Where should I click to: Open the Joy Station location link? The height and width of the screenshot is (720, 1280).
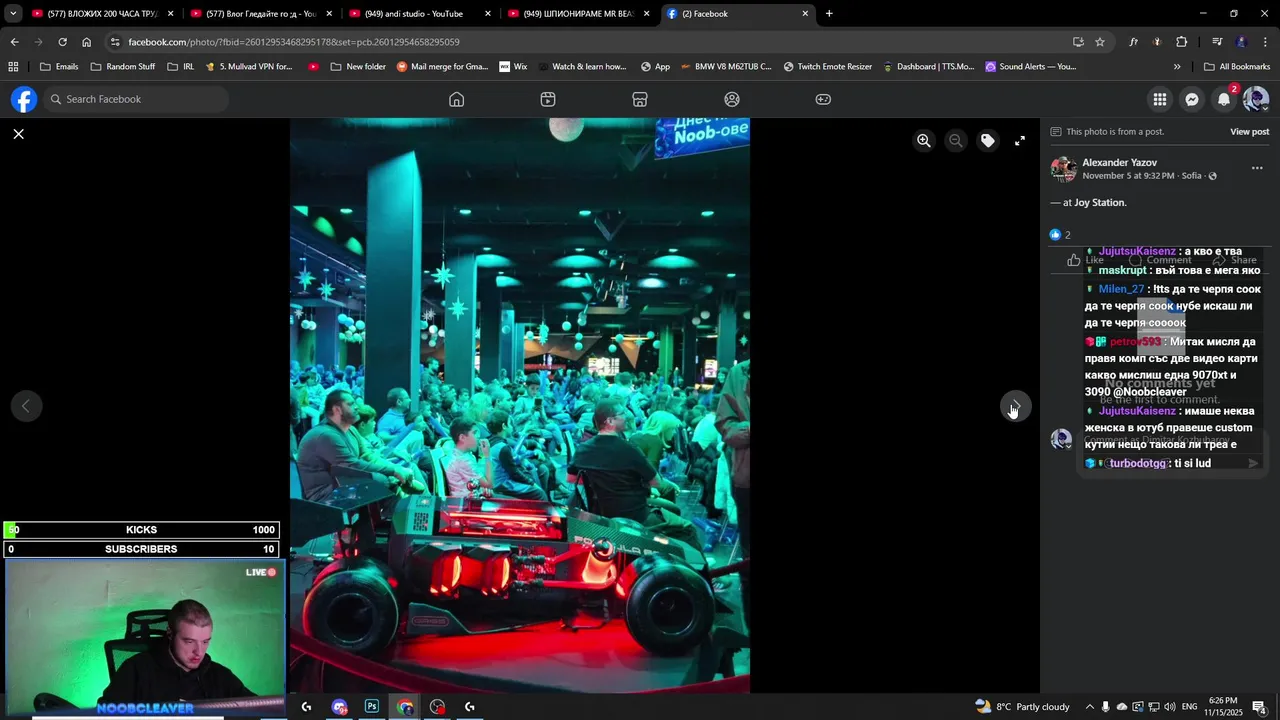click(x=1099, y=202)
